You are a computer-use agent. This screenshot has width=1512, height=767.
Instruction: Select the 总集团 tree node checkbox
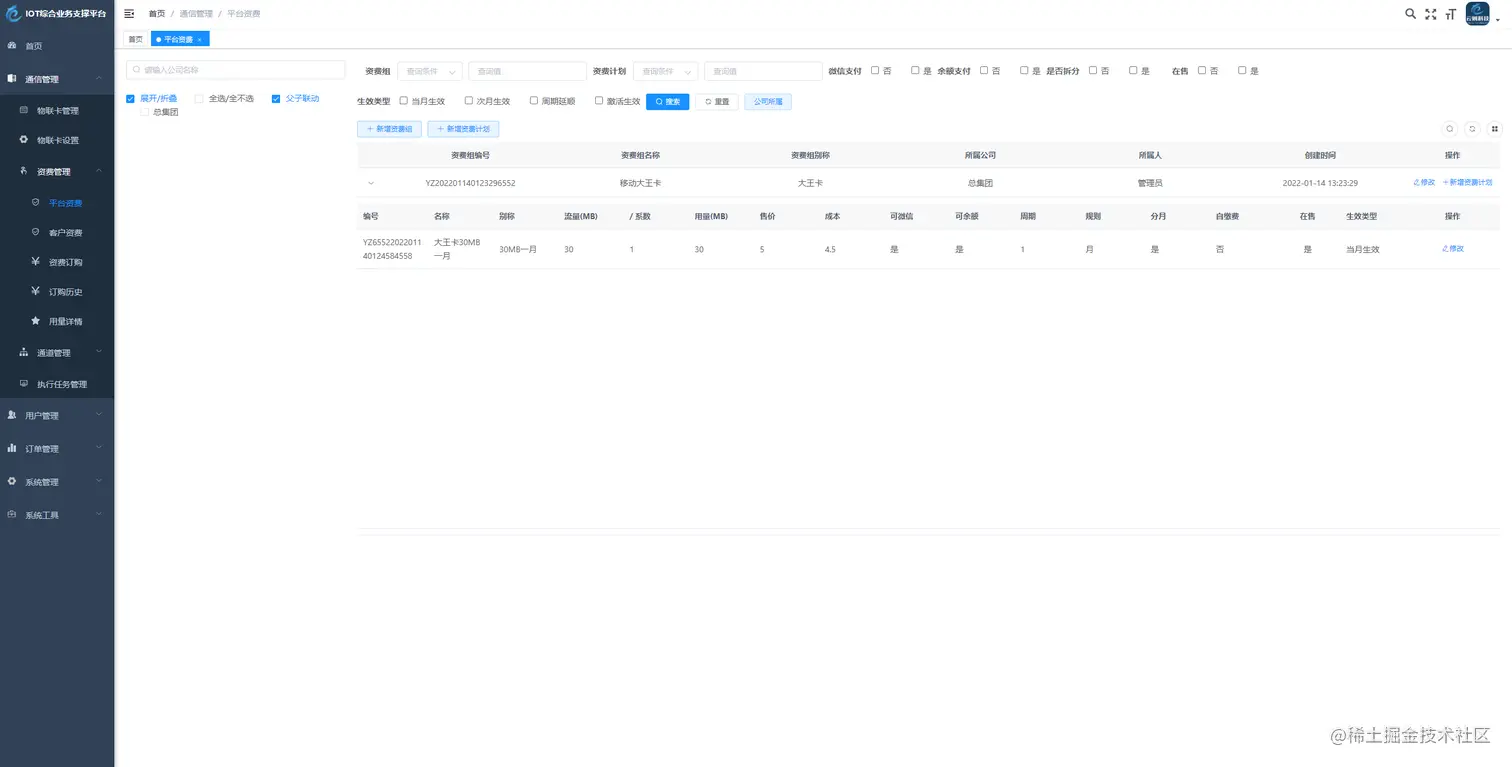pyautogui.click(x=144, y=112)
